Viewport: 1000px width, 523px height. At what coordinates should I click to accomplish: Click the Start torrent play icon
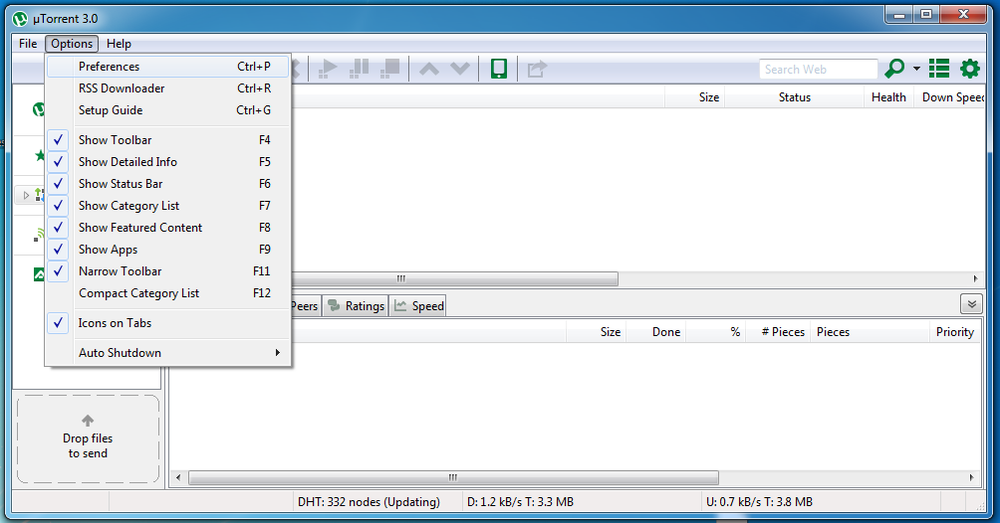328,68
